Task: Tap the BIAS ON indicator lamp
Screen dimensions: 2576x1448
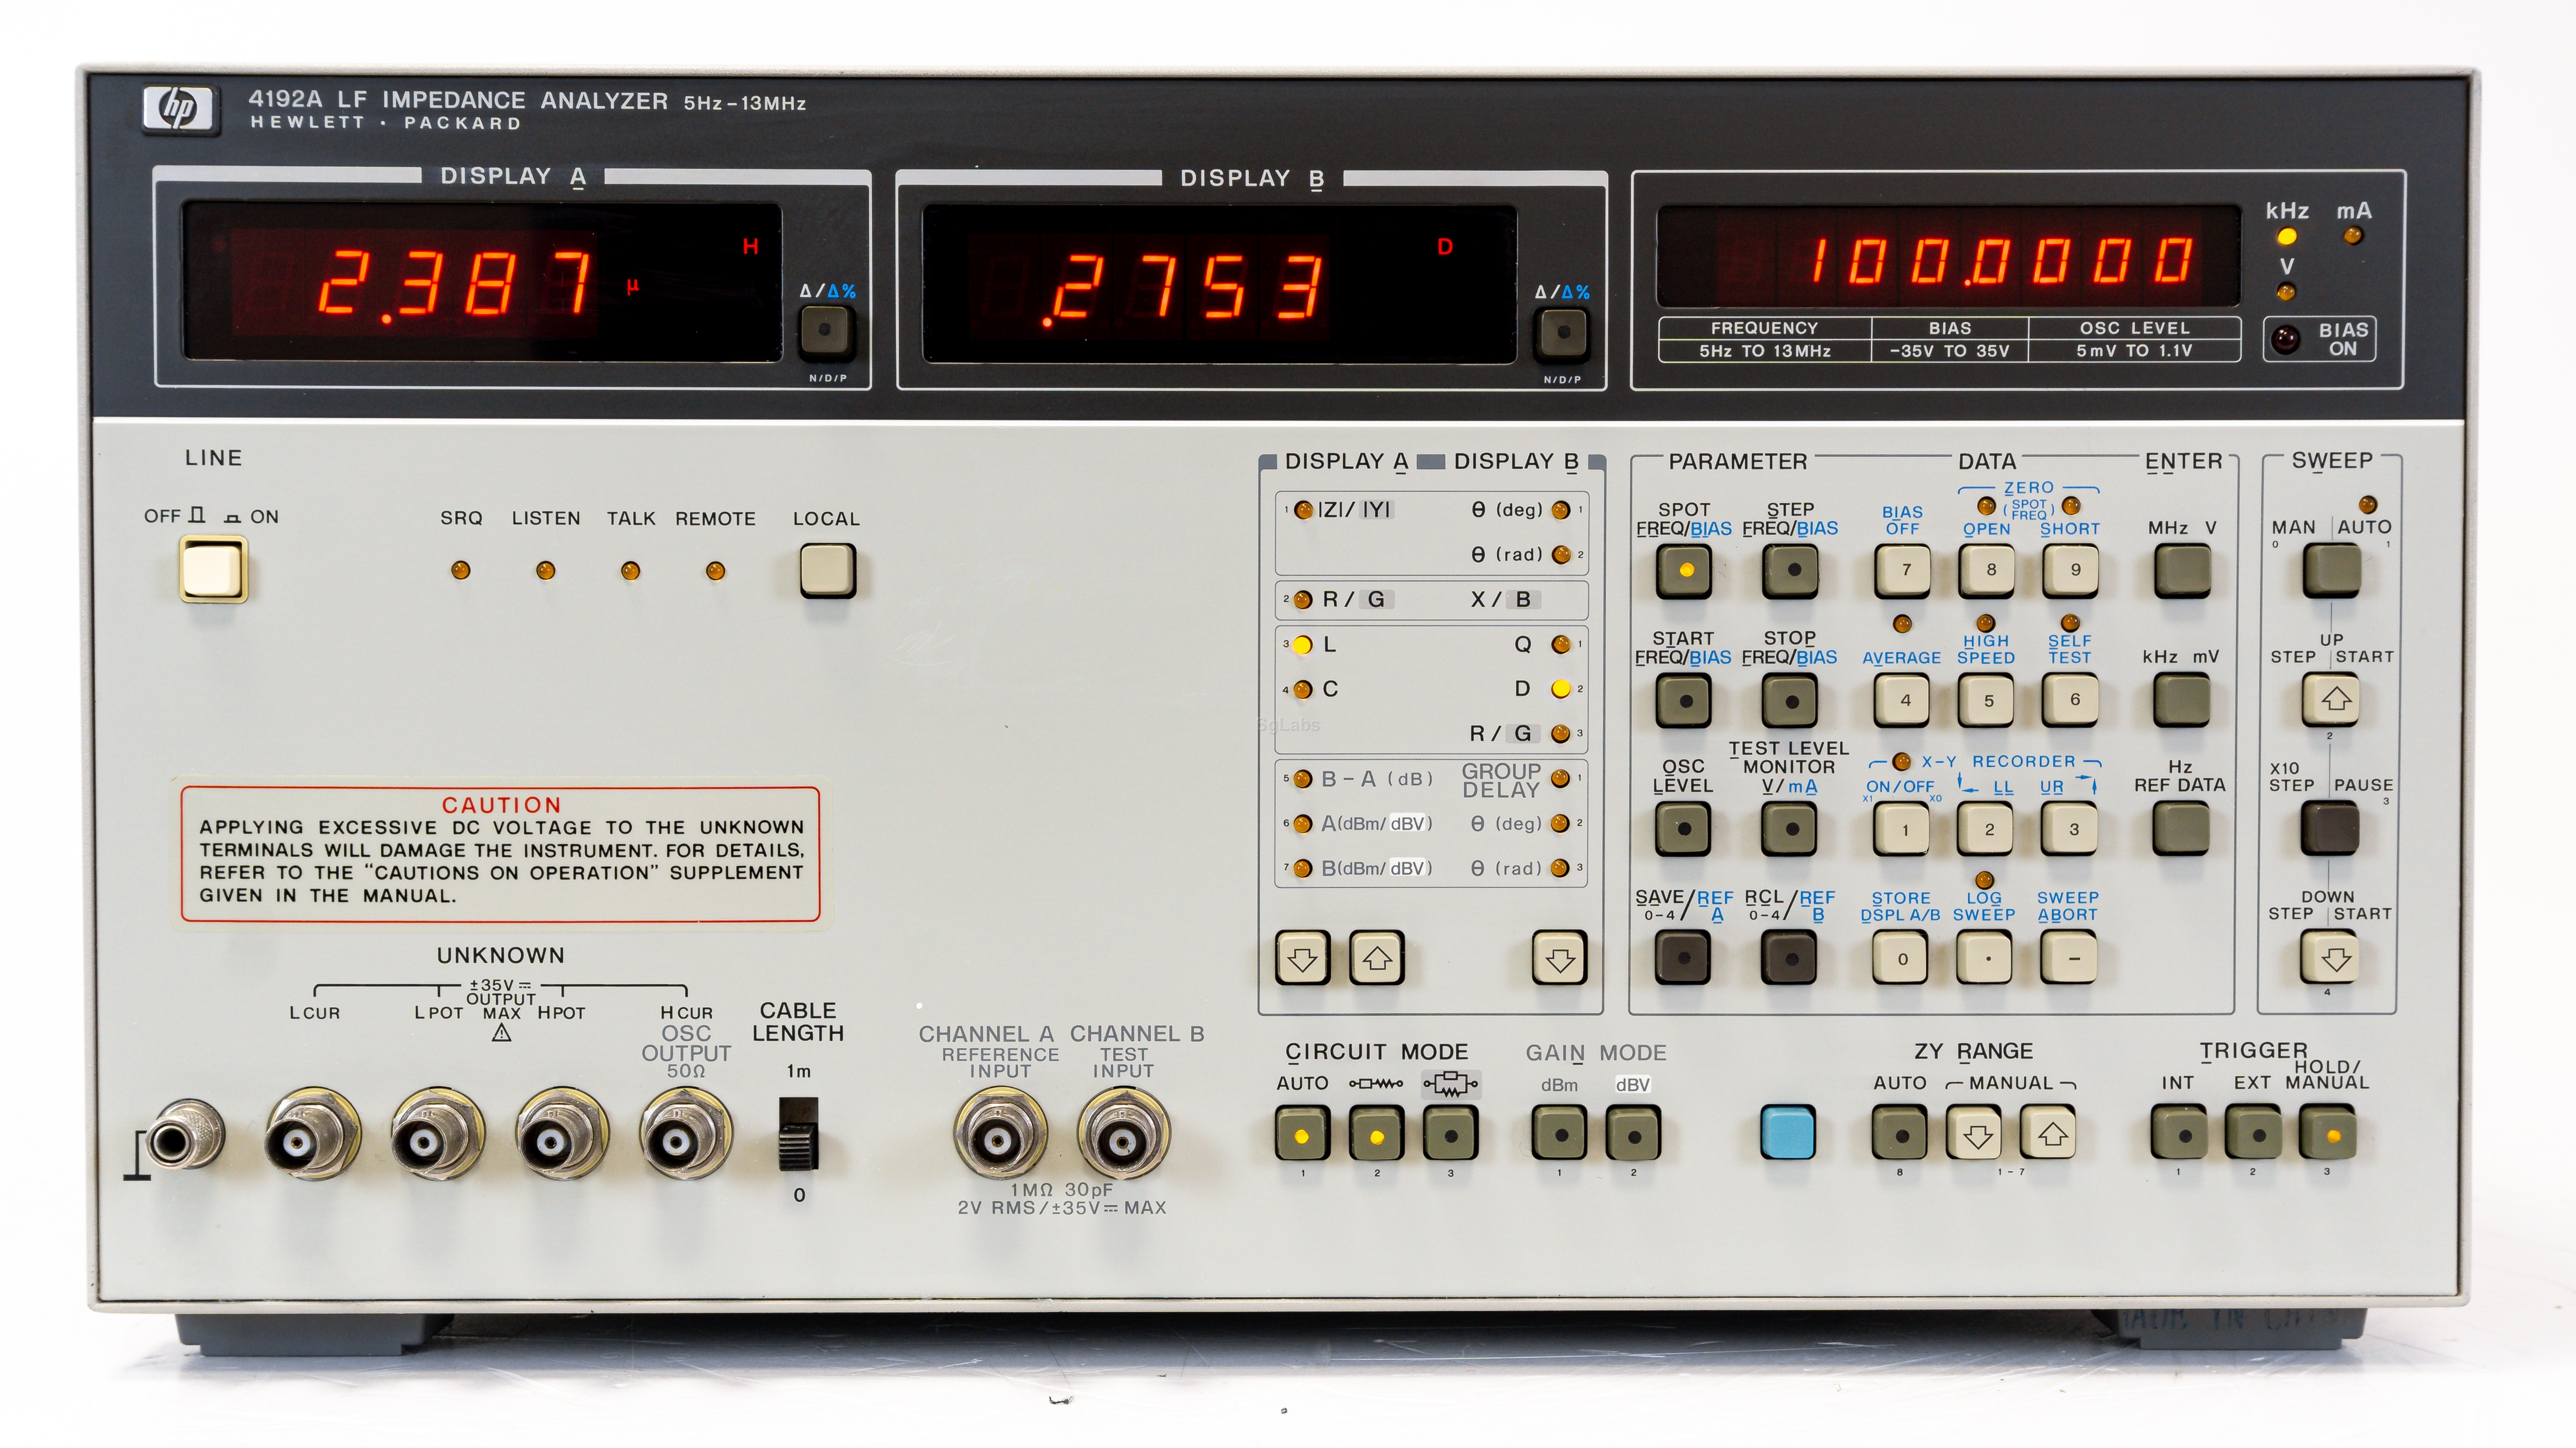Action: click(2286, 339)
